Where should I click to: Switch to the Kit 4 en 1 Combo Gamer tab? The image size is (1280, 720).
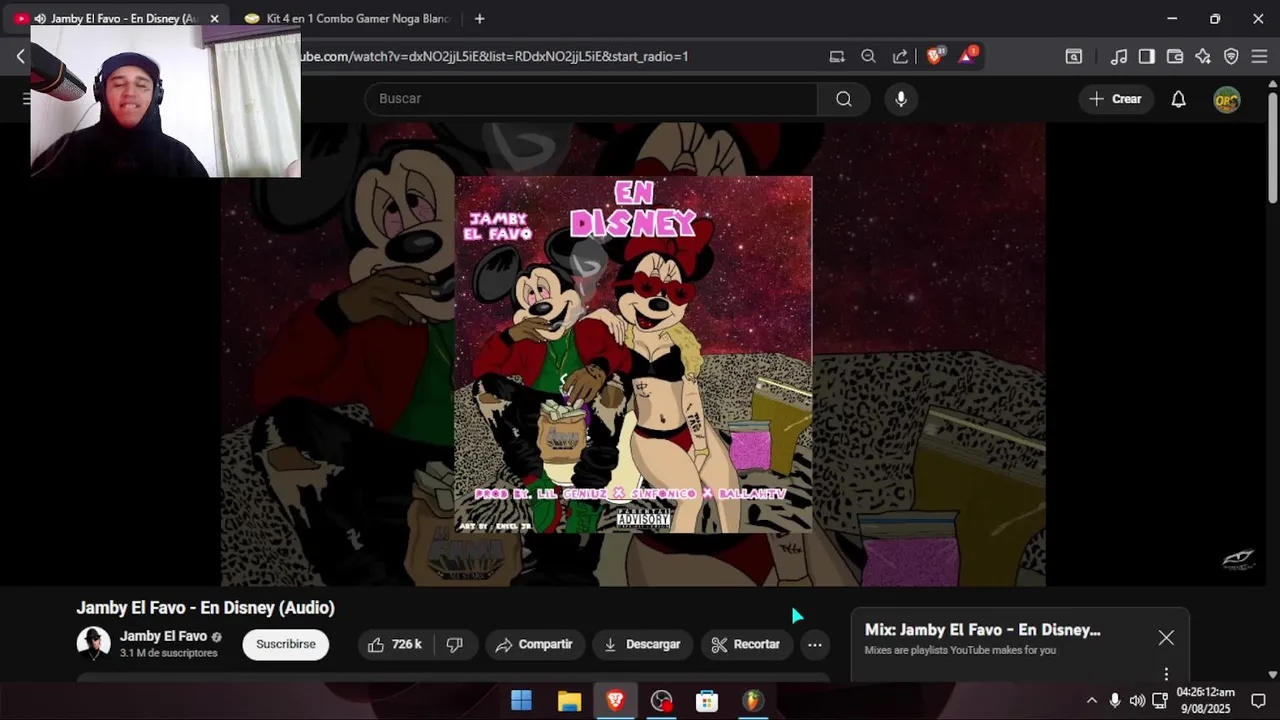point(348,19)
